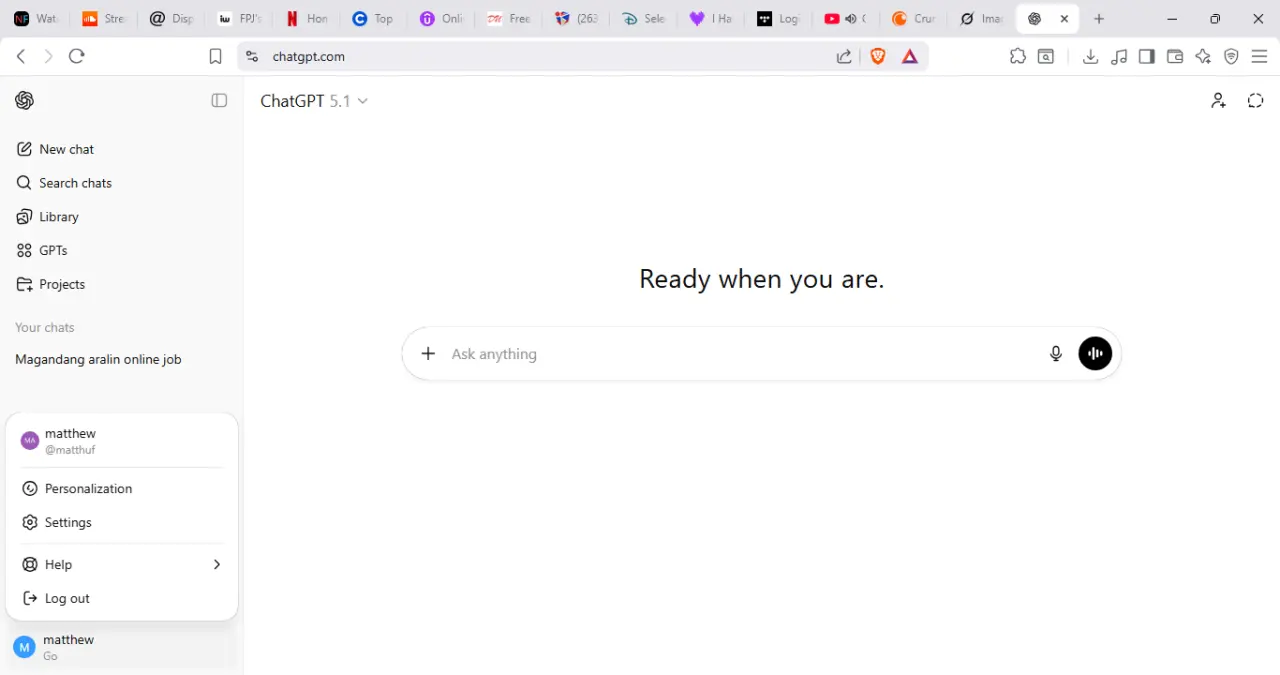Click the matthew @matthuf profile entry

pos(122,441)
